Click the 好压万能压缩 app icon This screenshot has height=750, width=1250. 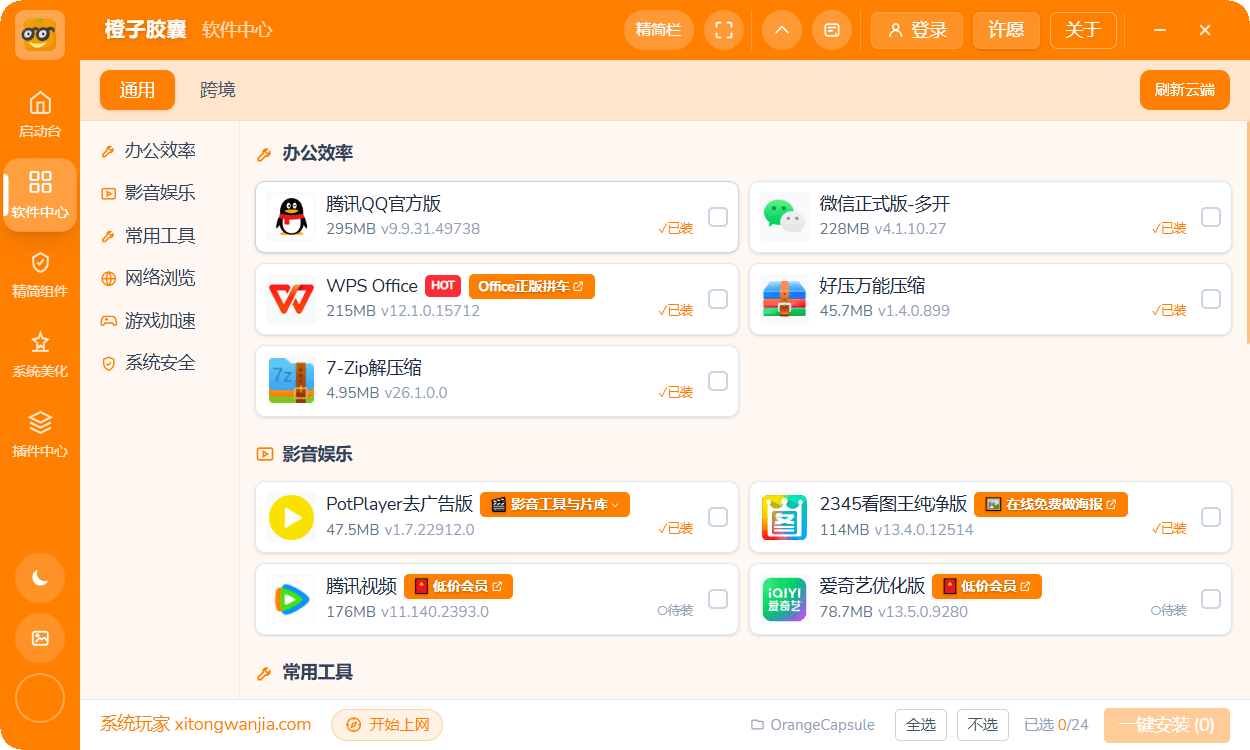pyautogui.click(x=784, y=298)
